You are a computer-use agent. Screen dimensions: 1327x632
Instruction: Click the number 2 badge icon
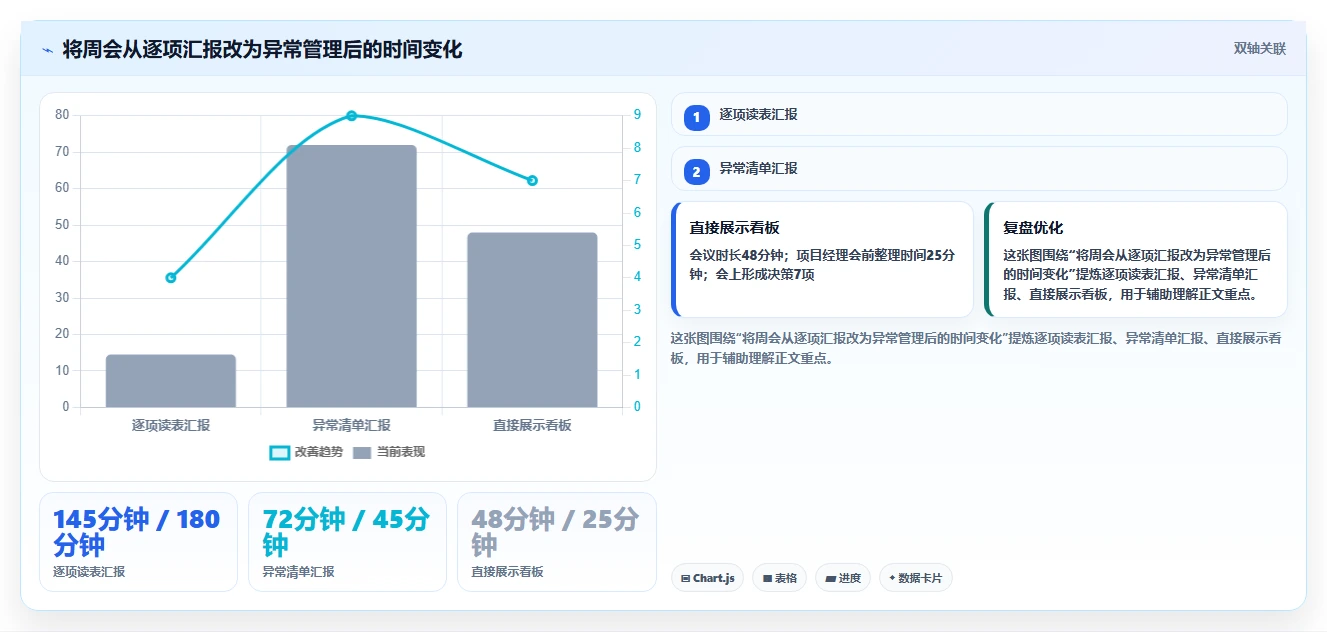697,172
